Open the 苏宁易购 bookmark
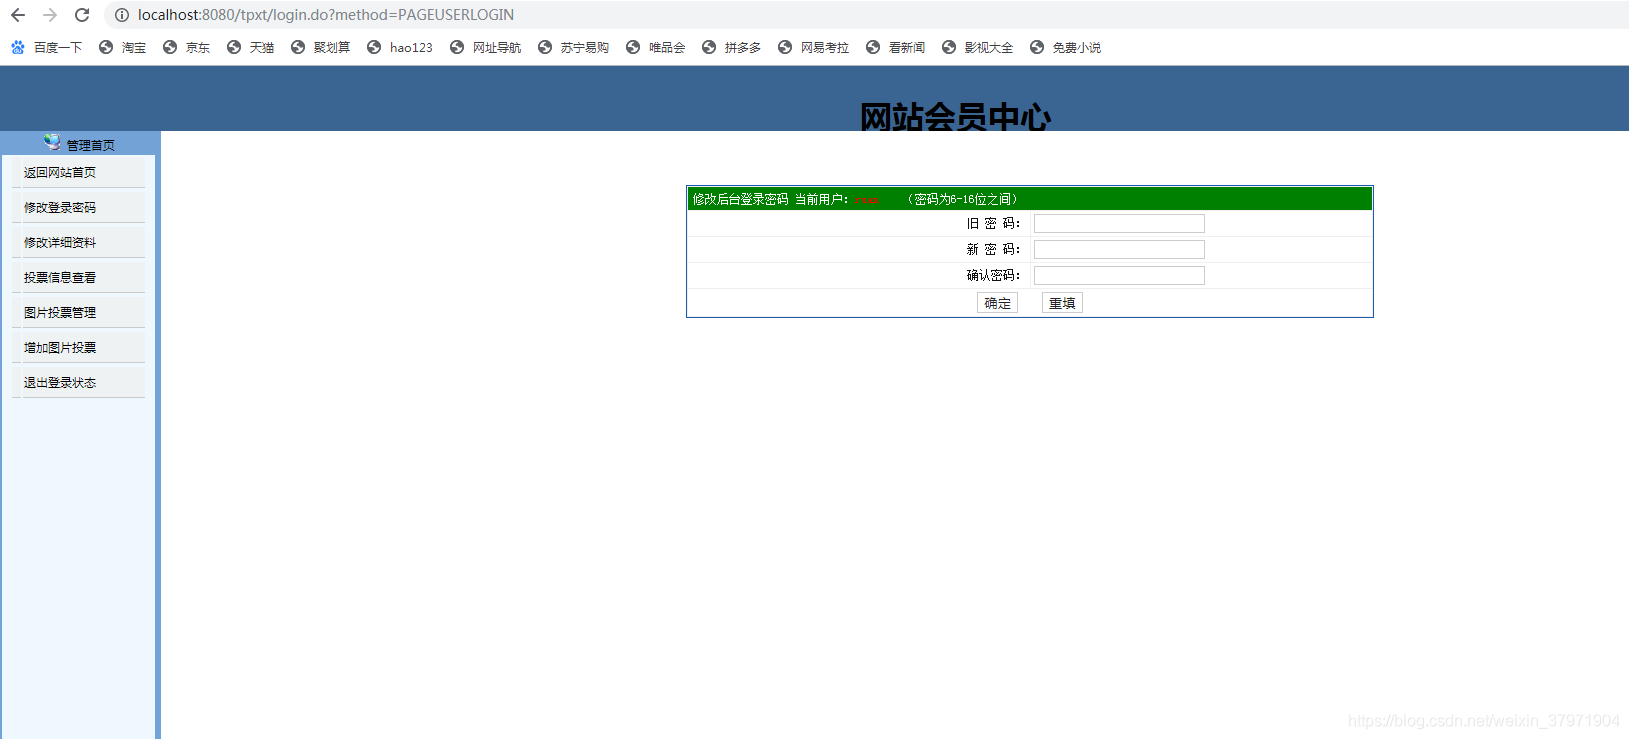Screen dimensions: 1629x739 574,47
